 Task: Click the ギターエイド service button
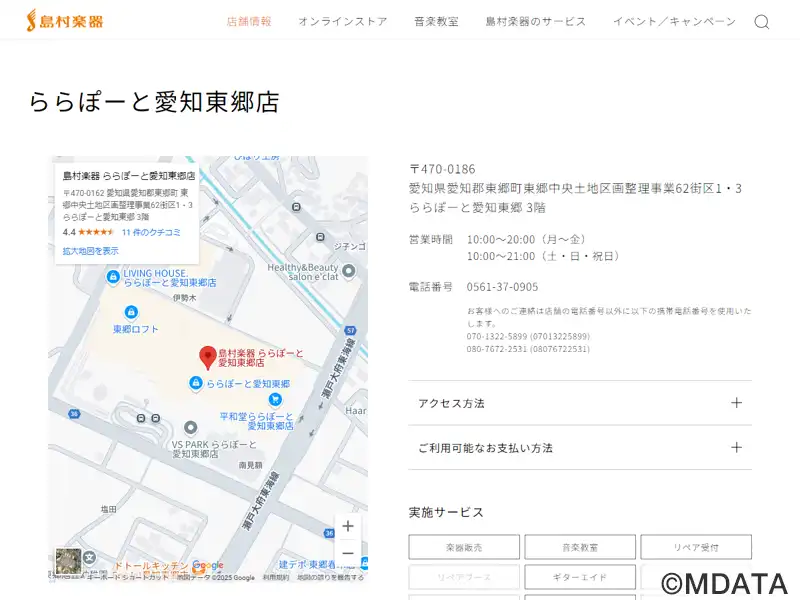tap(580, 577)
